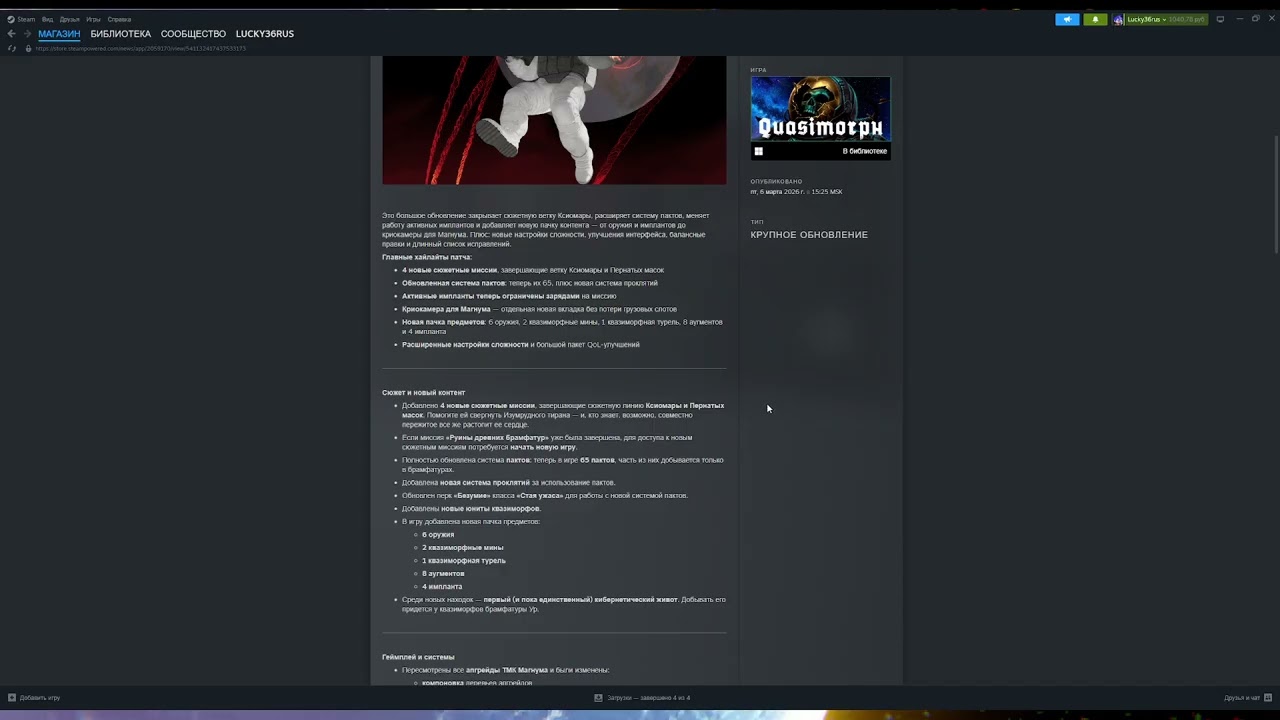Switch to Big Picture mode via the monitor icon
1280x720 pixels.
pyautogui.click(x=1220, y=19)
